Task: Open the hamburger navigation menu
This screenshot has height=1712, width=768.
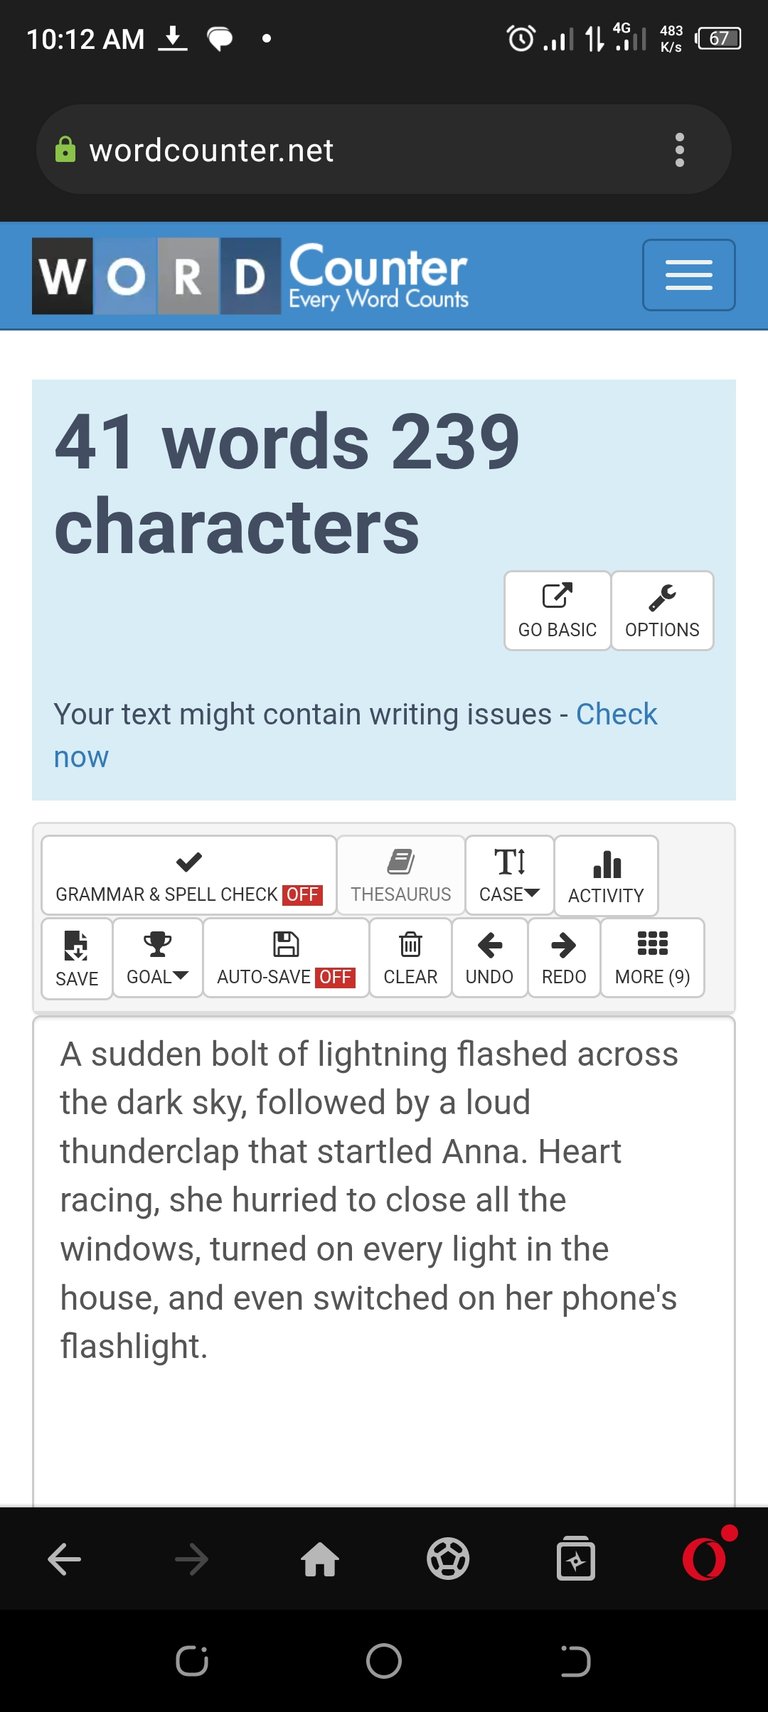Action: [688, 275]
